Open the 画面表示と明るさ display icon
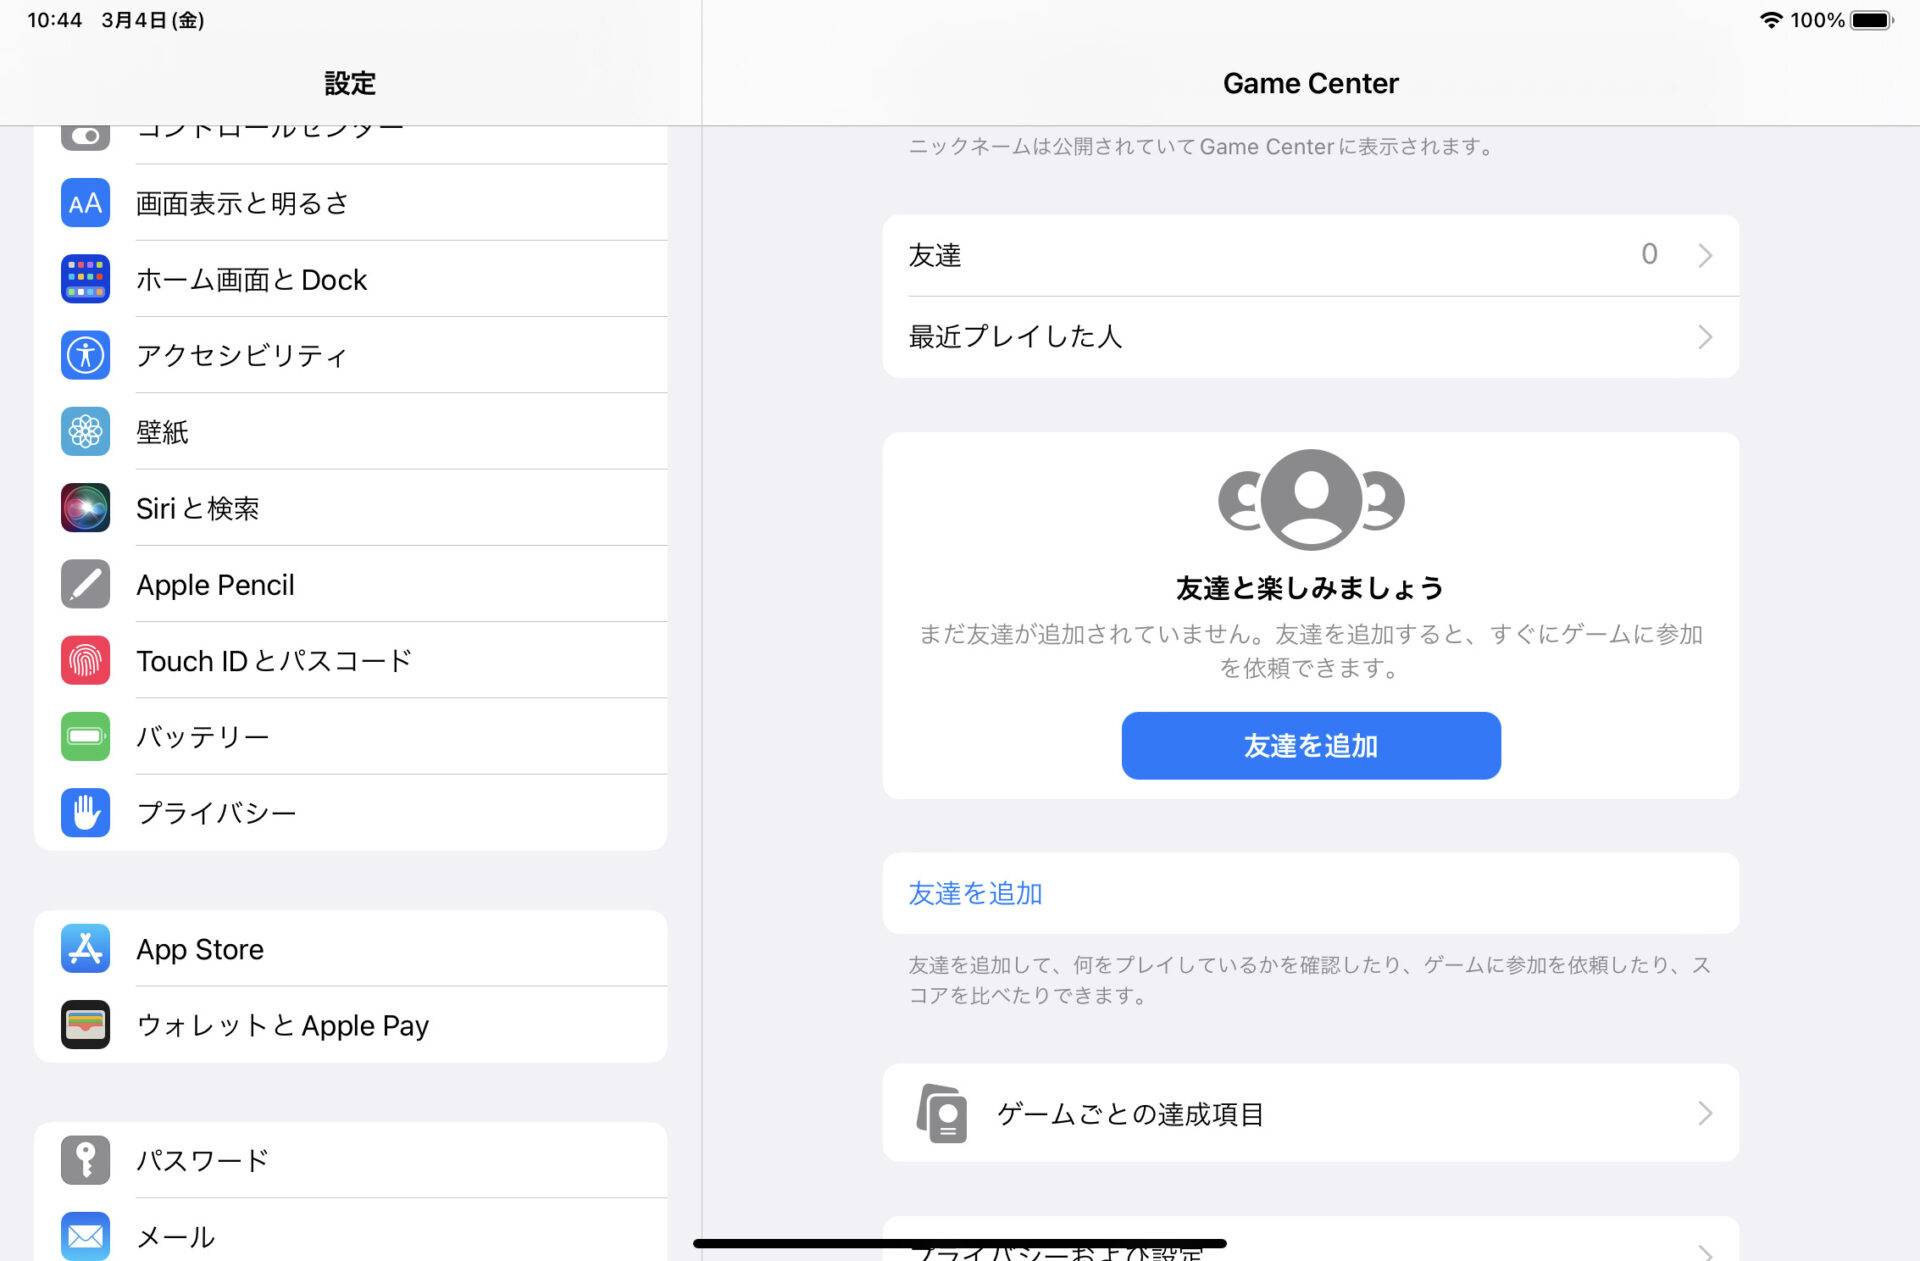 click(x=85, y=203)
